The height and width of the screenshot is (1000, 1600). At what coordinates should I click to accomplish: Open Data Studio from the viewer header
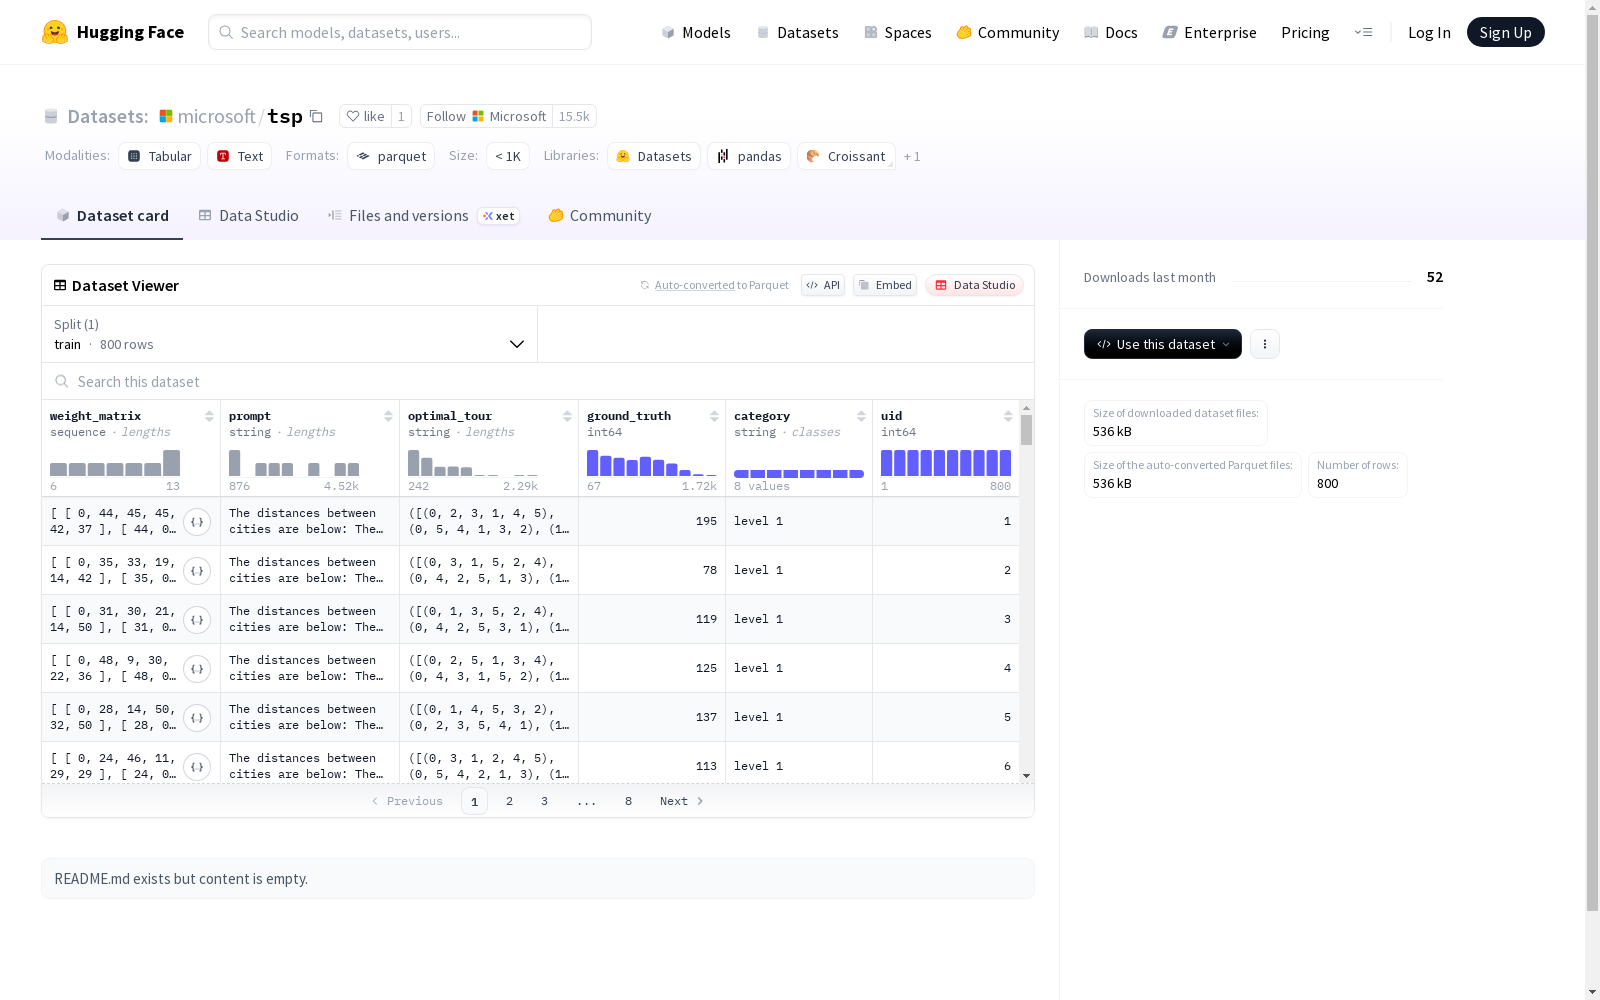pos(975,285)
